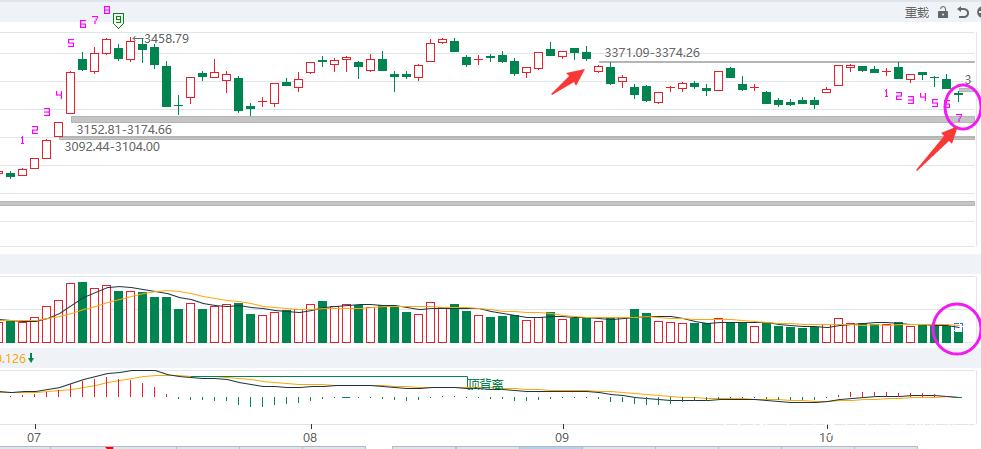Click the red arrow pointing at 3371 gap
The image size is (981, 449).
pyautogui.click(x=571, y=80)
